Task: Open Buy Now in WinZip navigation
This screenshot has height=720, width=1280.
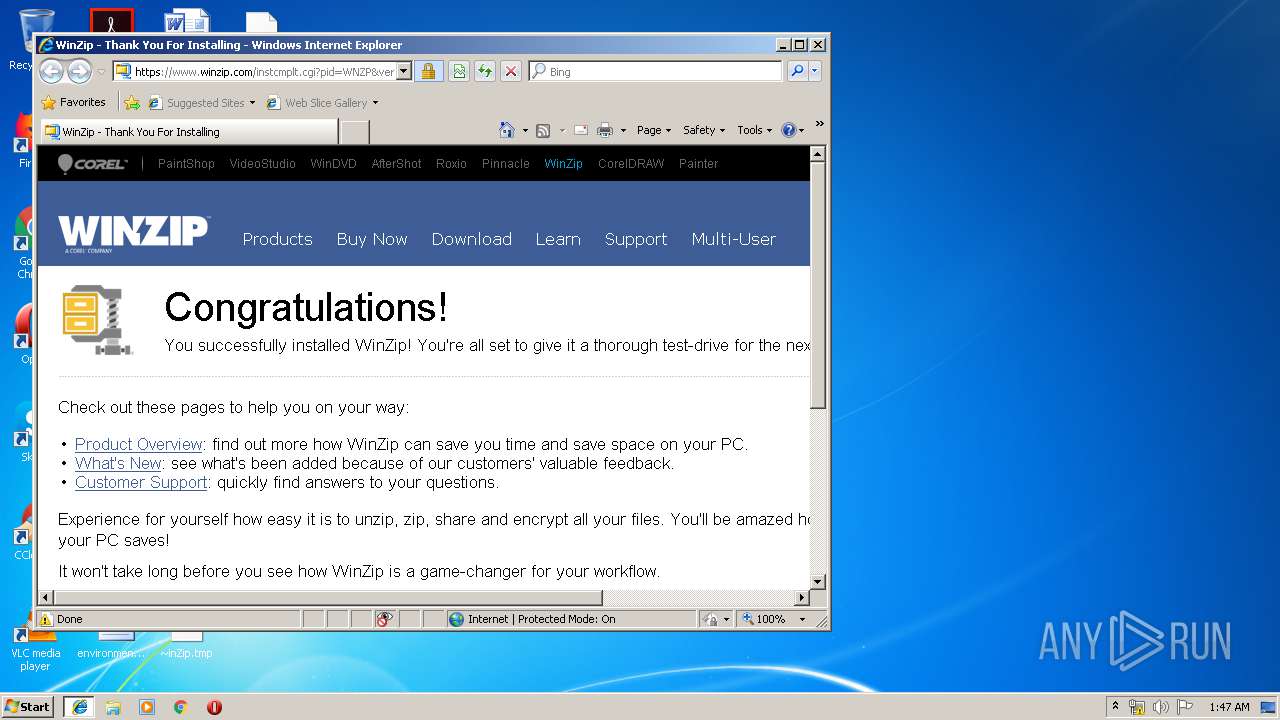Action: click(x=372, y=239)
